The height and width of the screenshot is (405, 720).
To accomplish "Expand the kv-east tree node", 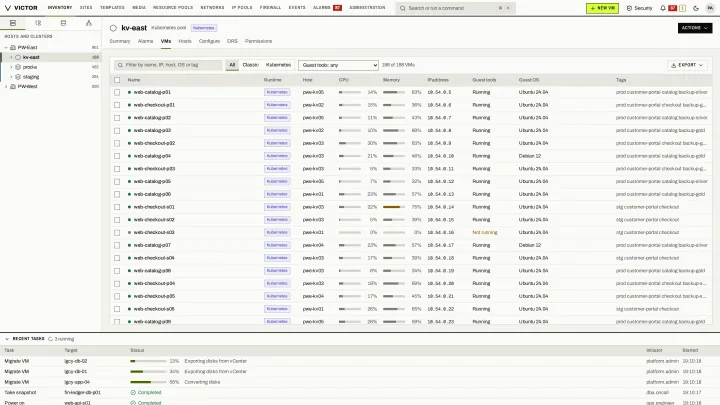I will tap(11, 57).
